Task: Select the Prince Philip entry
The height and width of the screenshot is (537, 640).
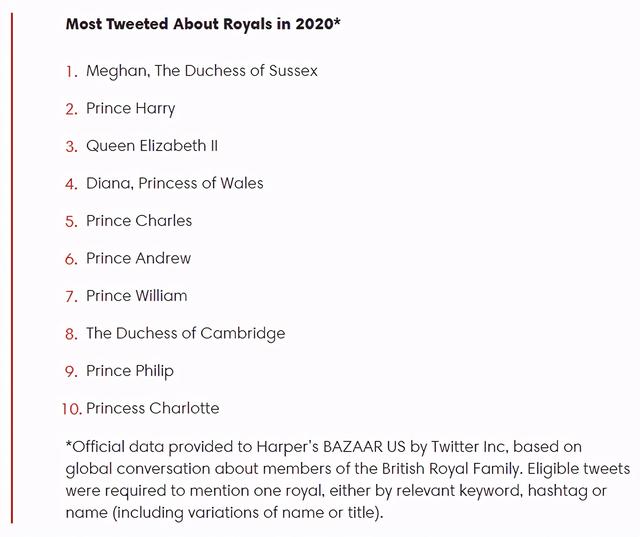Action: [x=130, y=371]
